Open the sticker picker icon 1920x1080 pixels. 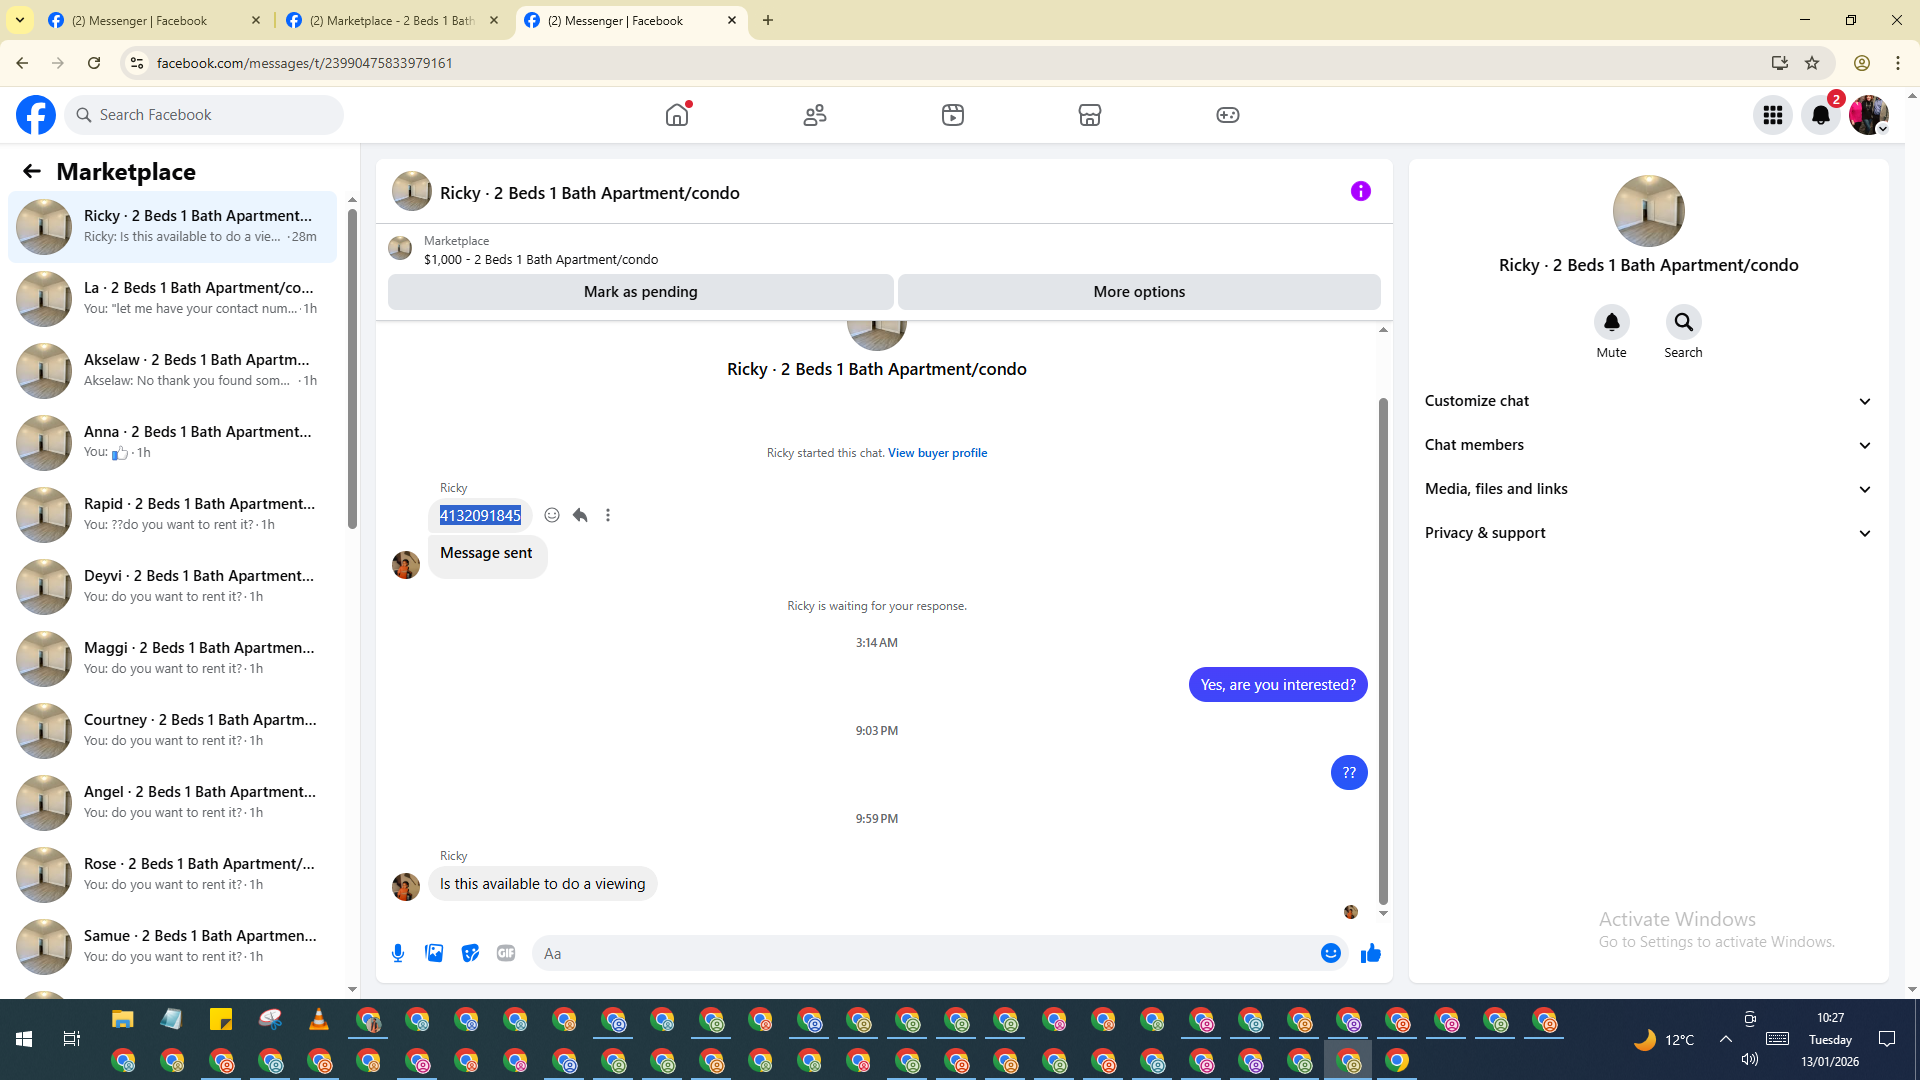(470, 953)
